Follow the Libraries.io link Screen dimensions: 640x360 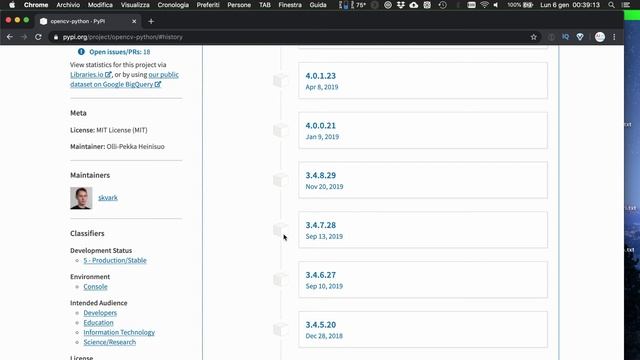(91, 75)
